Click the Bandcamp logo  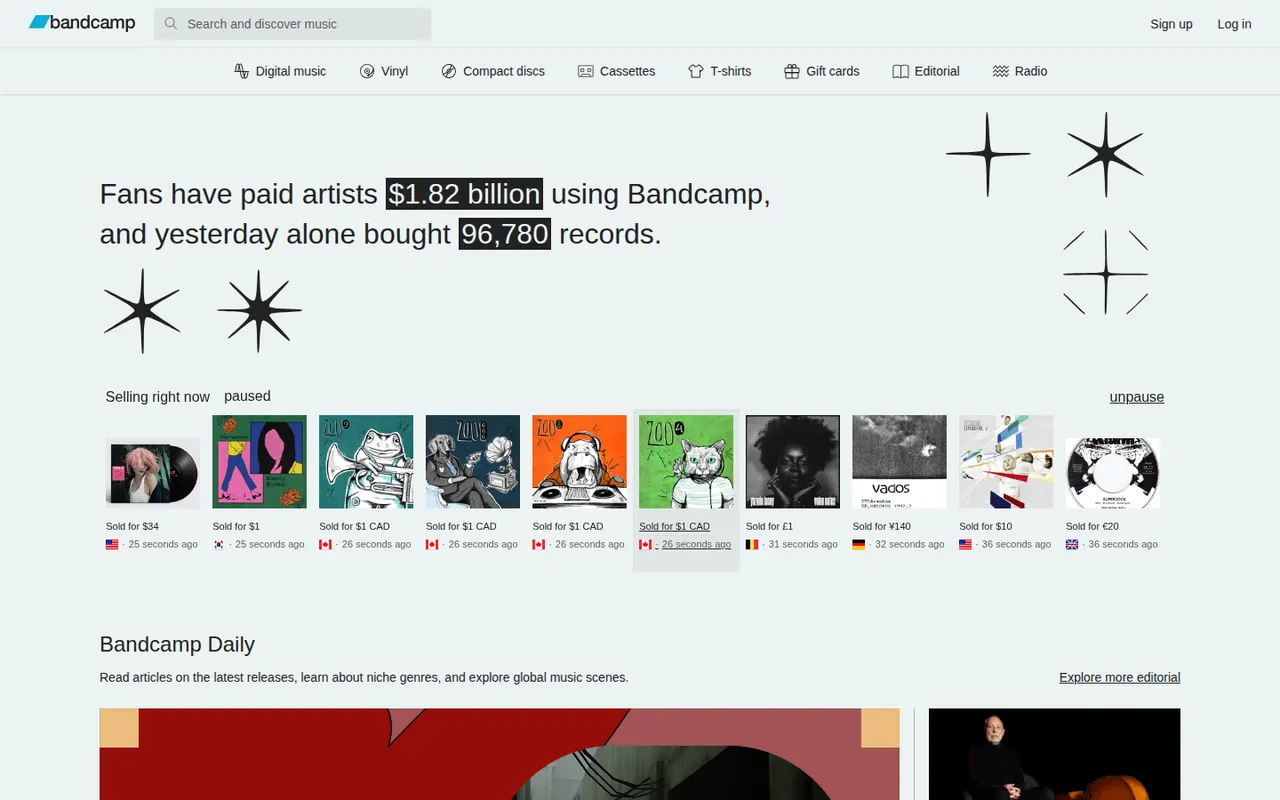[82, 23]
